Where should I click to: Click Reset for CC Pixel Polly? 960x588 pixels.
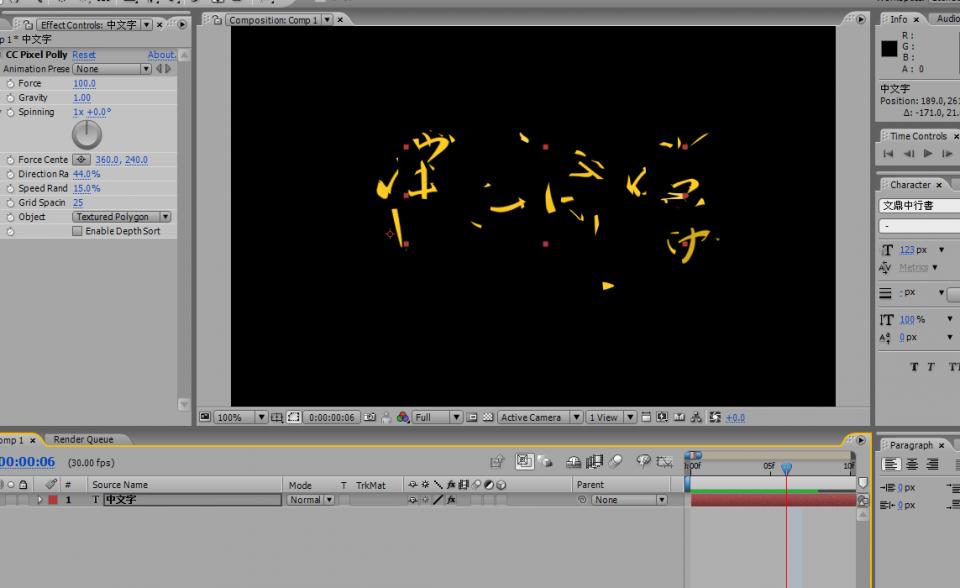coord(84,55)
